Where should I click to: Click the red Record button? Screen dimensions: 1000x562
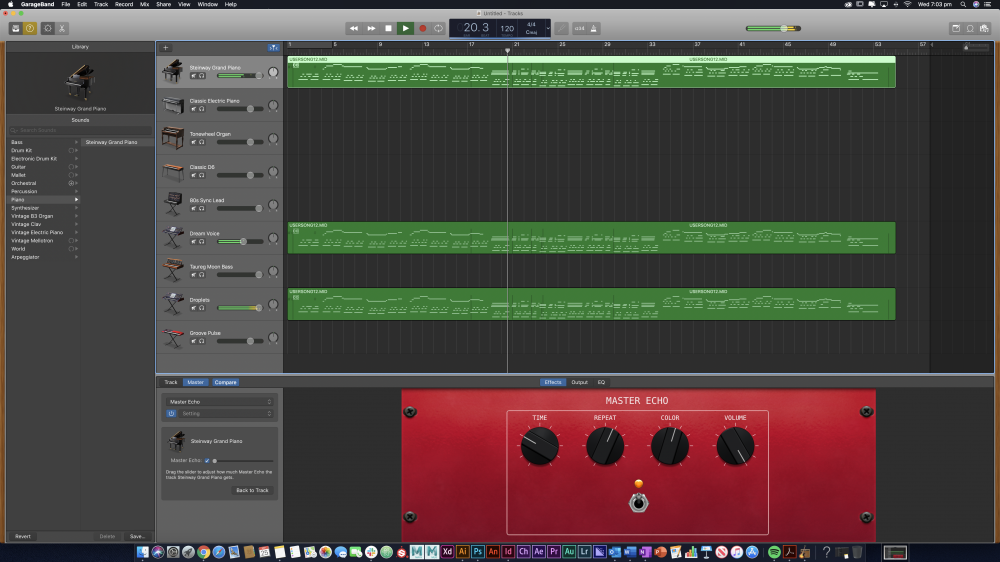point(422,28)
